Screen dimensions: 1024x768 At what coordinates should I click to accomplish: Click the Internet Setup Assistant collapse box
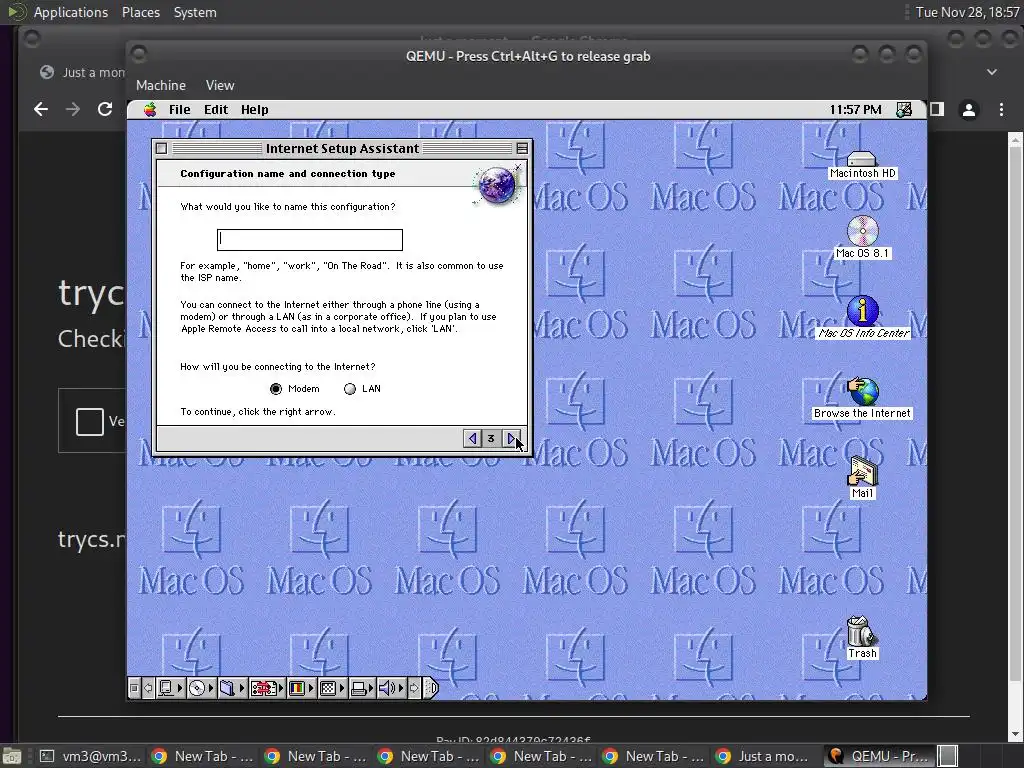[522, 148]
